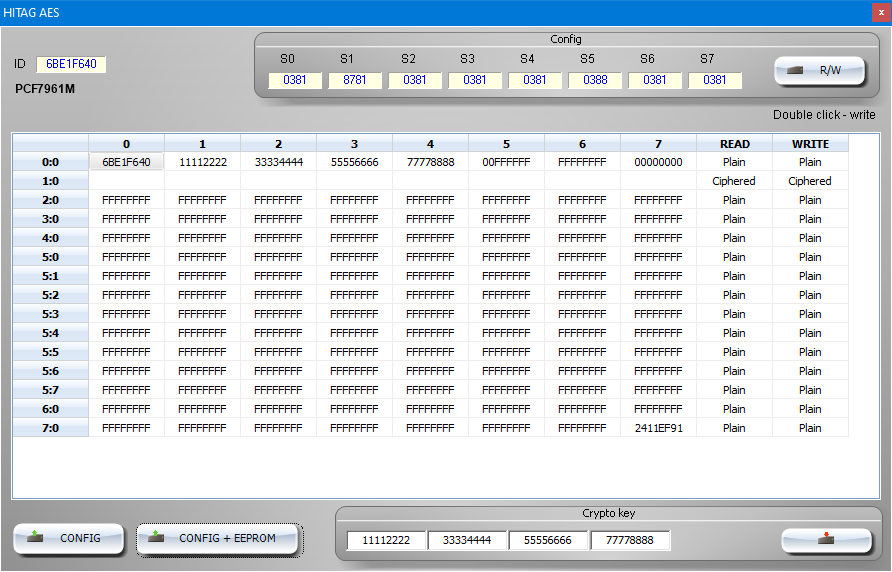Click crypto key field 33334444
Image resolution: width=892 pixels, height=572 pixels.
click(467, 540)
